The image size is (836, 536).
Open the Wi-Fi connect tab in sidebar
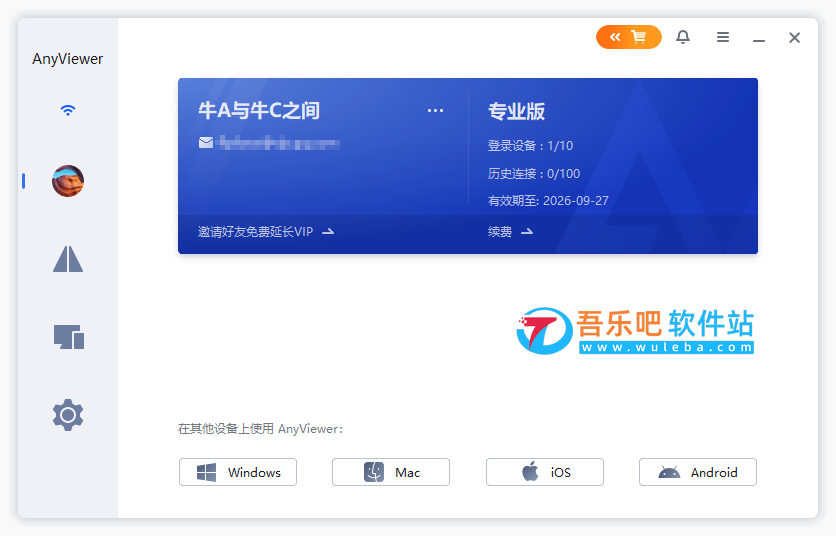click(x=68, y=110)
